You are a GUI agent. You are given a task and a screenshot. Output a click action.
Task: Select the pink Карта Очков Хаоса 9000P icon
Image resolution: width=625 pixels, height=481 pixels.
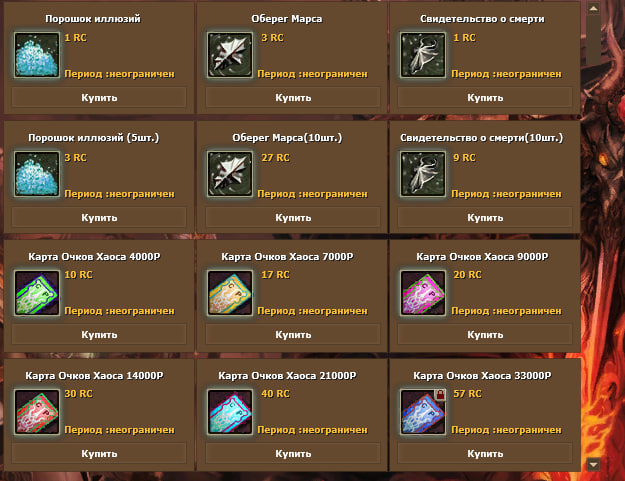pyautogui.click(x=423, y=293)
